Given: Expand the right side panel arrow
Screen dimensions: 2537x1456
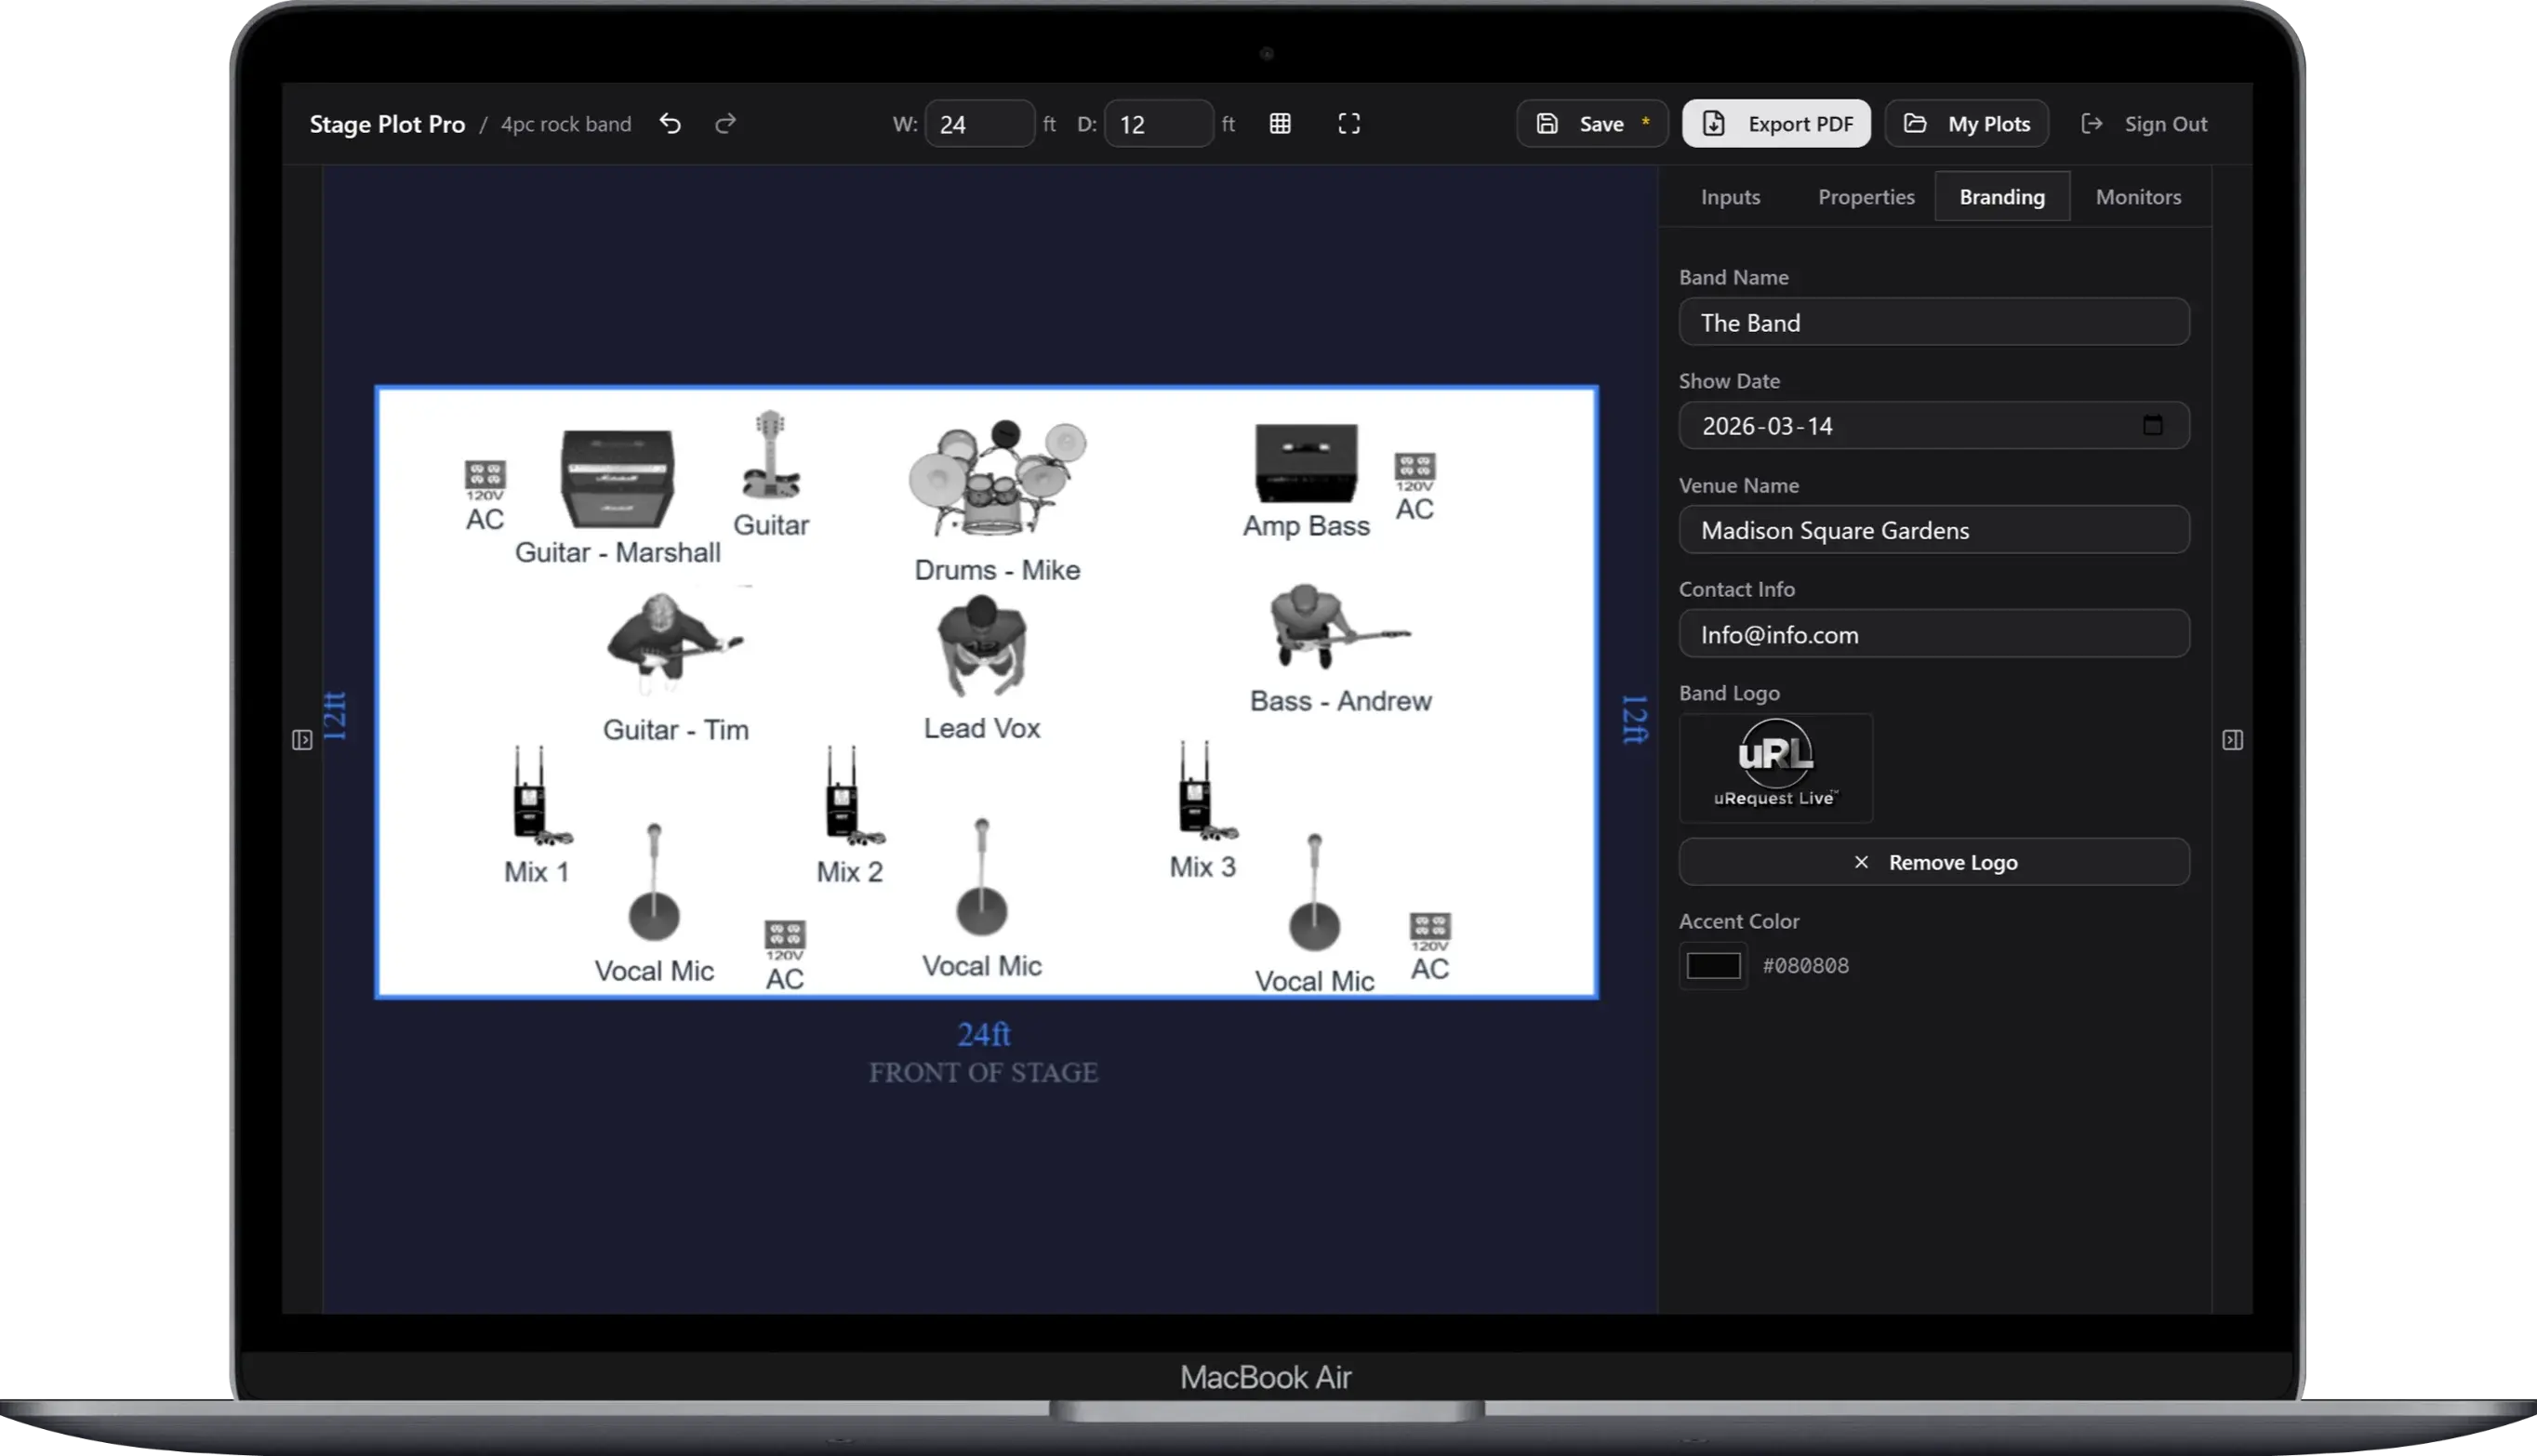Looking at the screenshot, I should [2231, 740].
